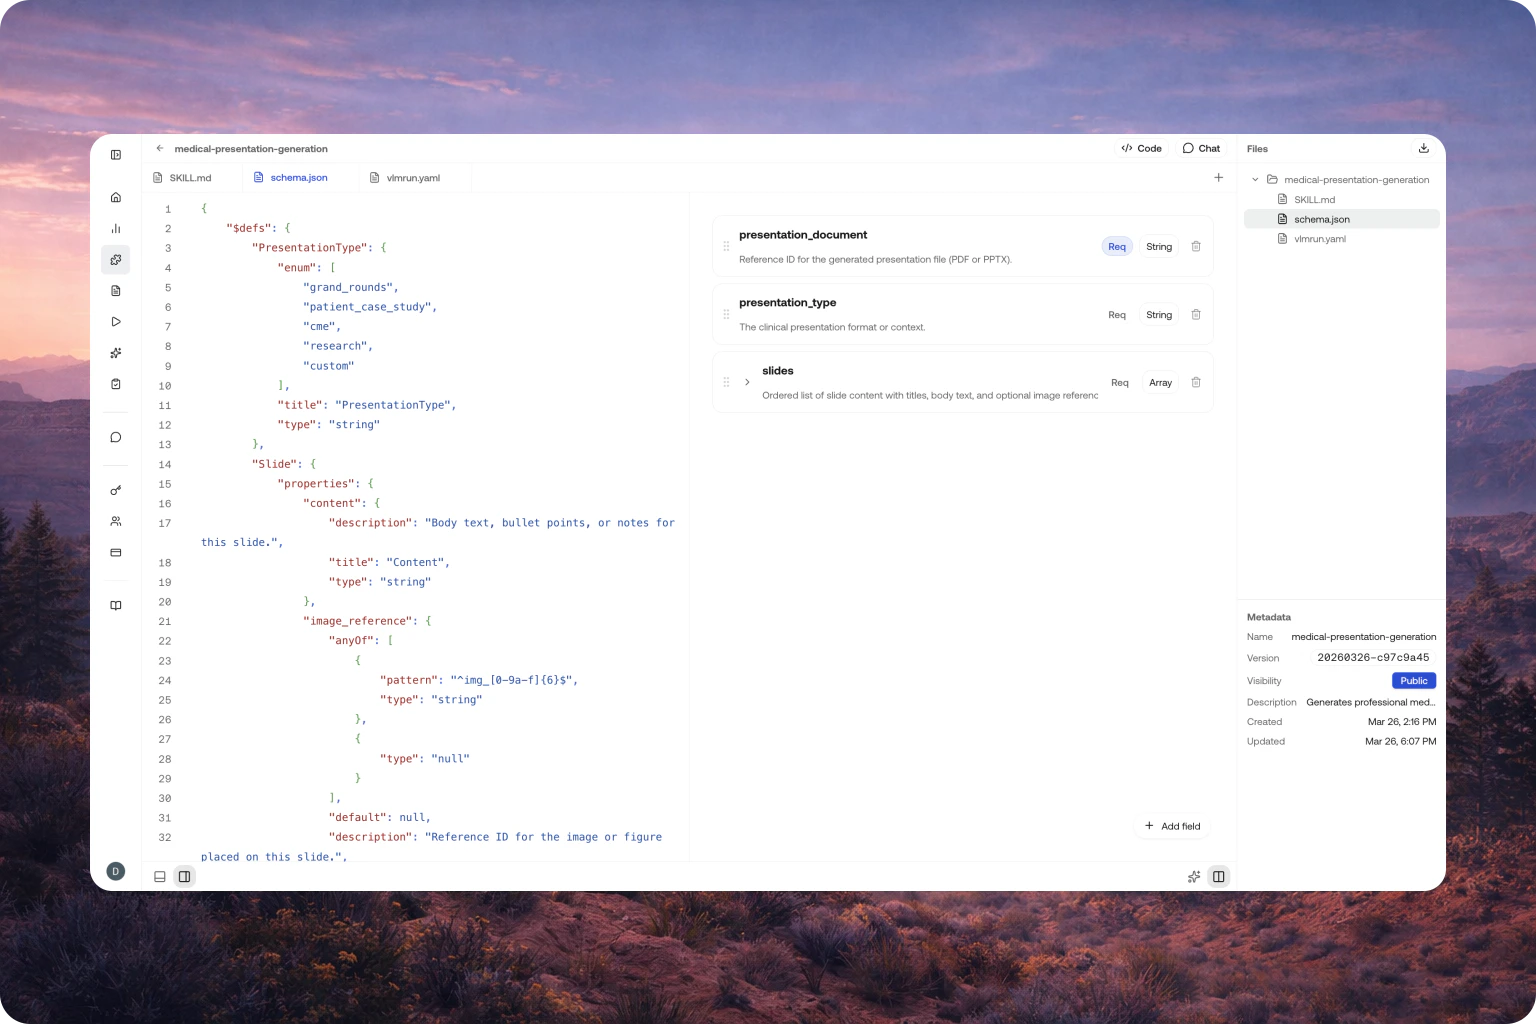The image size is (1536, 1024).
Task: Open the team members icon in sidebar
Action: pos(116,521)
